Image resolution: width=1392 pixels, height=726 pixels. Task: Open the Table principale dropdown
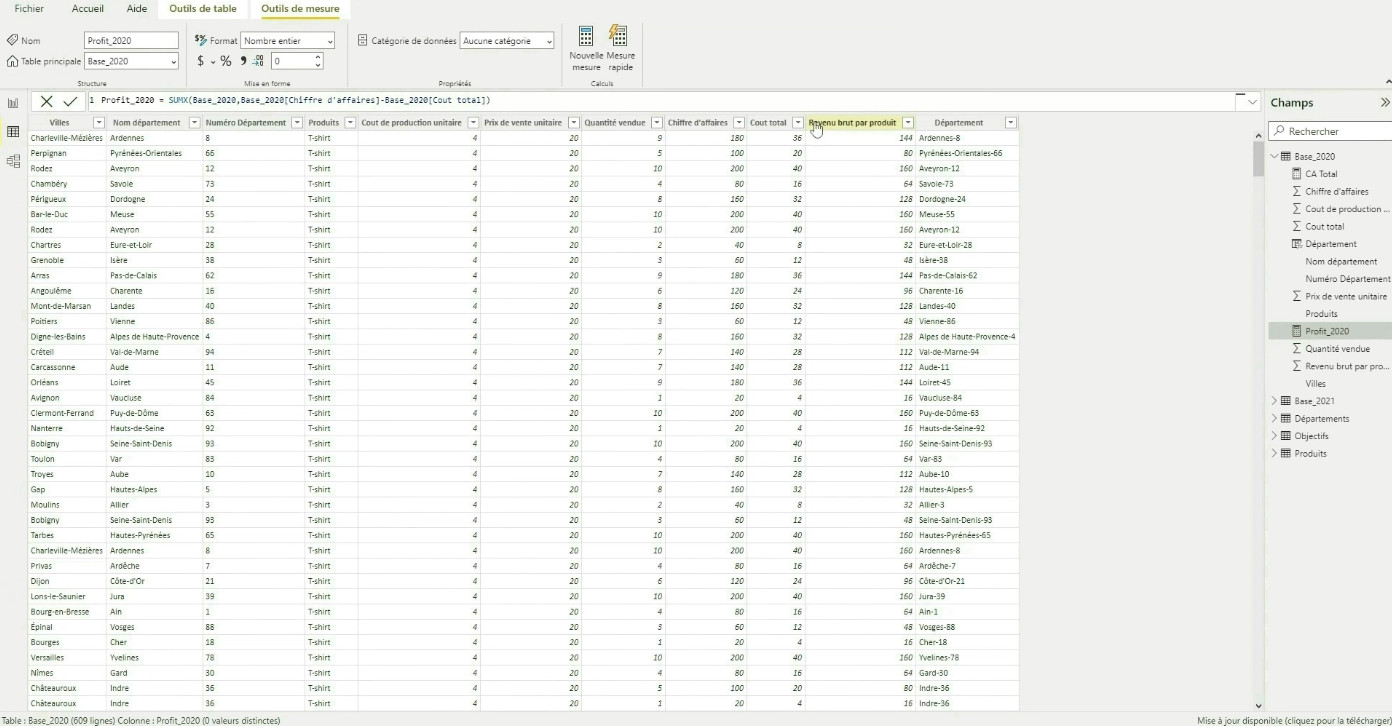click(x=132, y=62)
